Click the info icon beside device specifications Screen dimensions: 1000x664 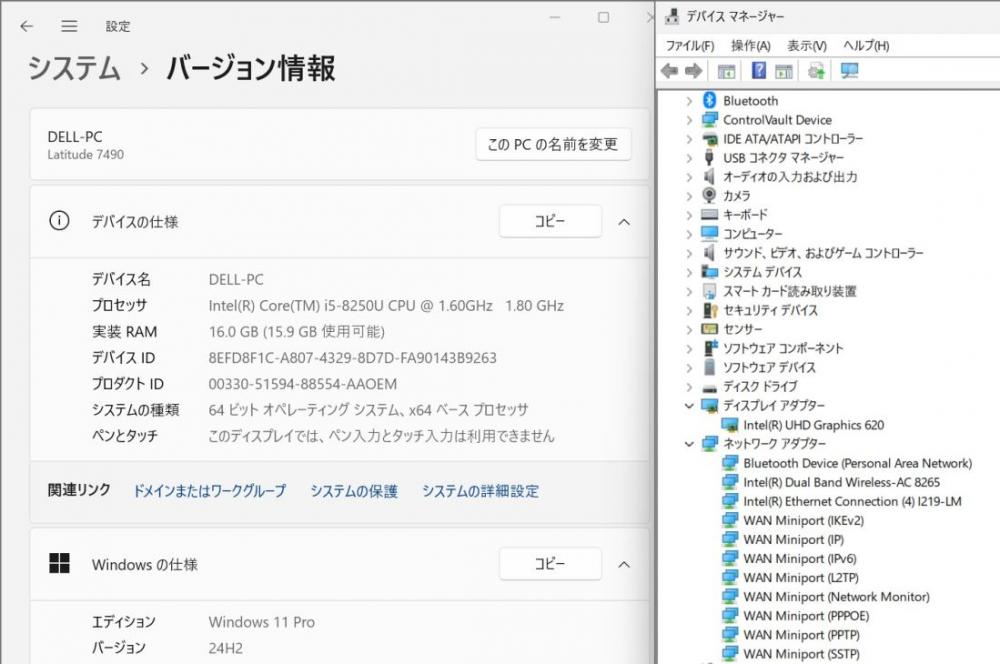click(x=59, y=221)
